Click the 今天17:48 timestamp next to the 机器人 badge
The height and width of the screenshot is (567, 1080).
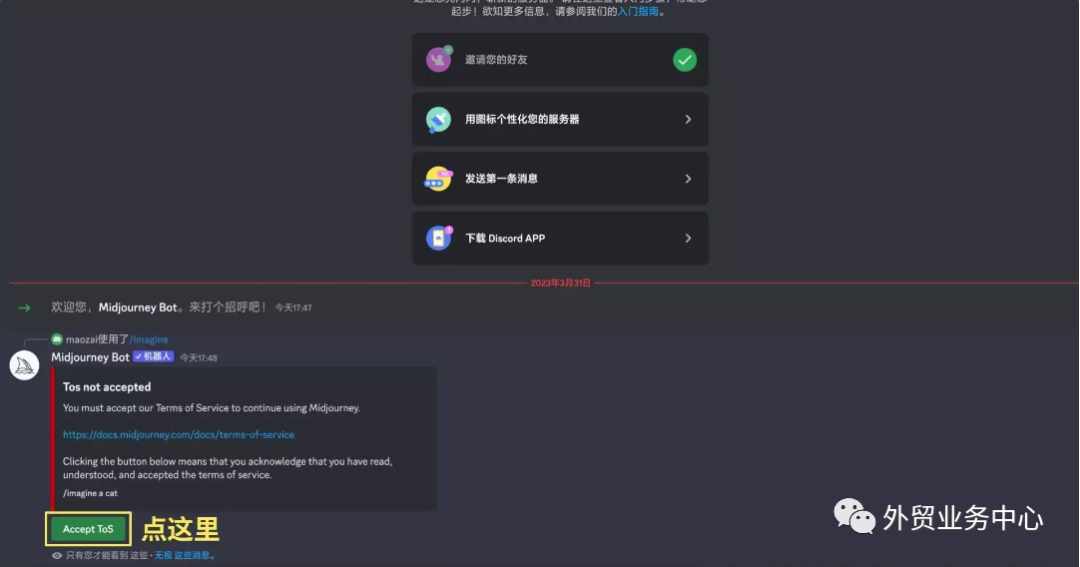pos(198,358)
